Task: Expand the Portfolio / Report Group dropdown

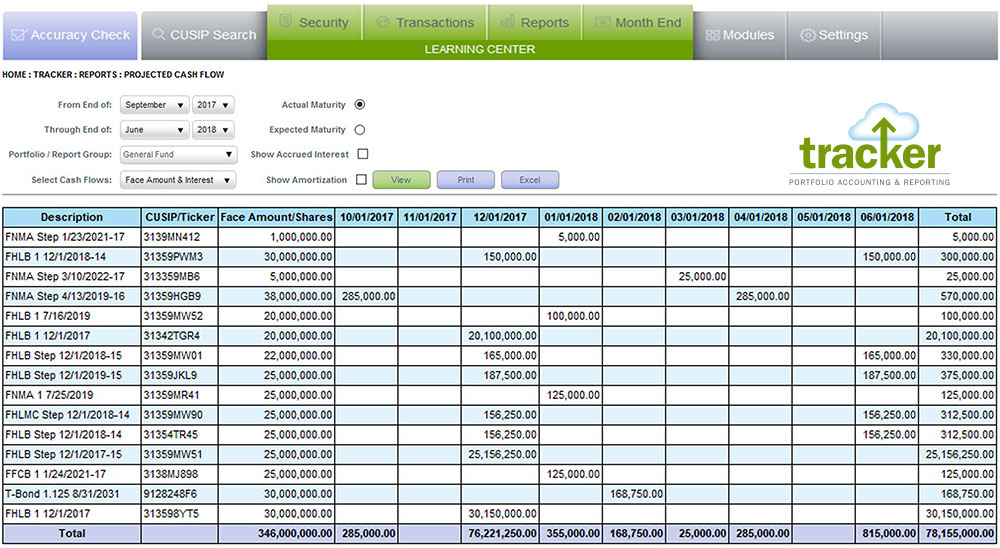Action: tap(178, 155)
